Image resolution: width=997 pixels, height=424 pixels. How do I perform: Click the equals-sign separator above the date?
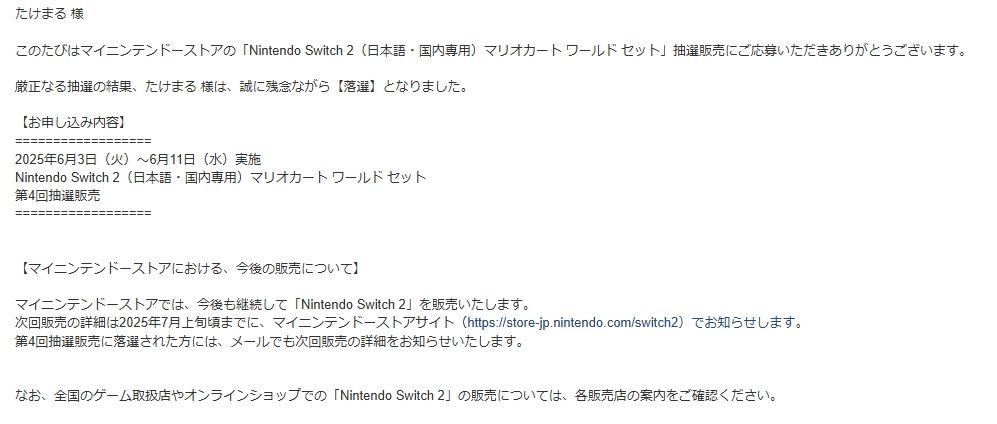click(84, 141)
